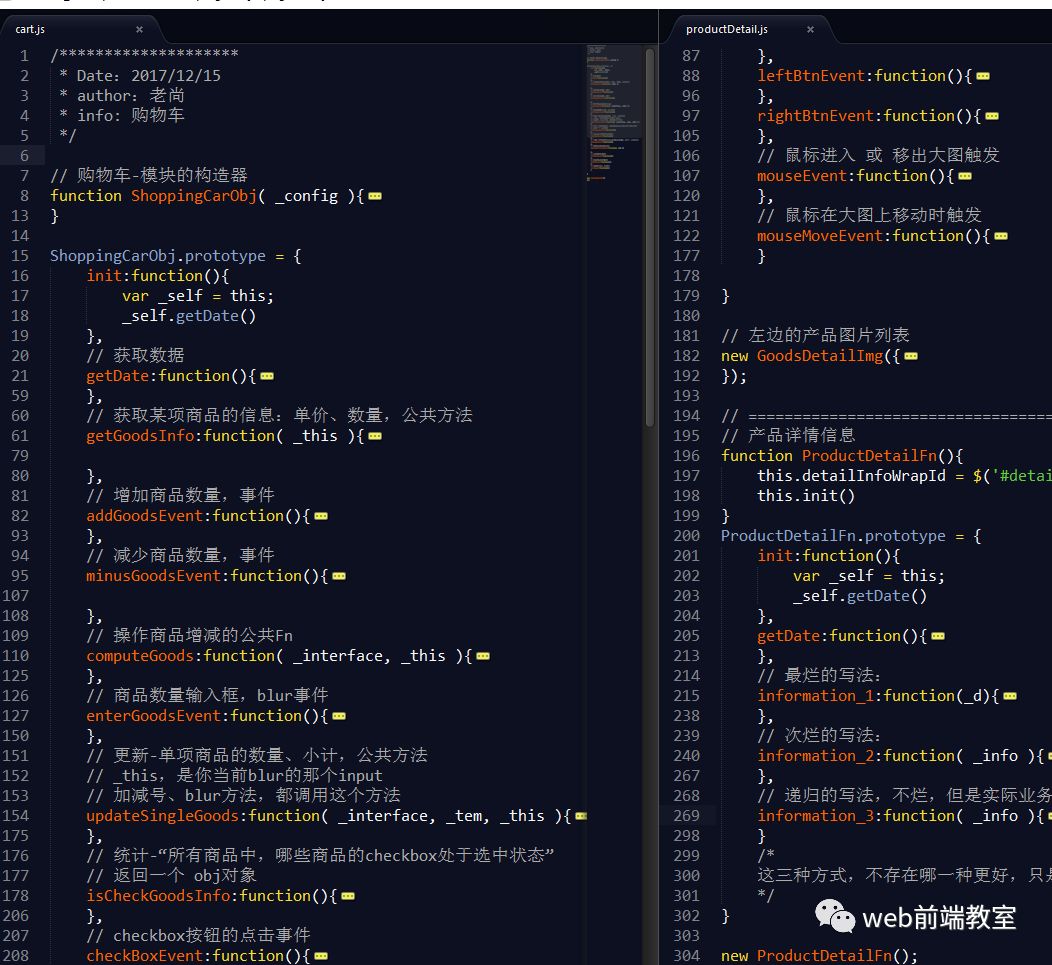
Task: Expand folded getDate function in cart.js
Action: (267, 376)
